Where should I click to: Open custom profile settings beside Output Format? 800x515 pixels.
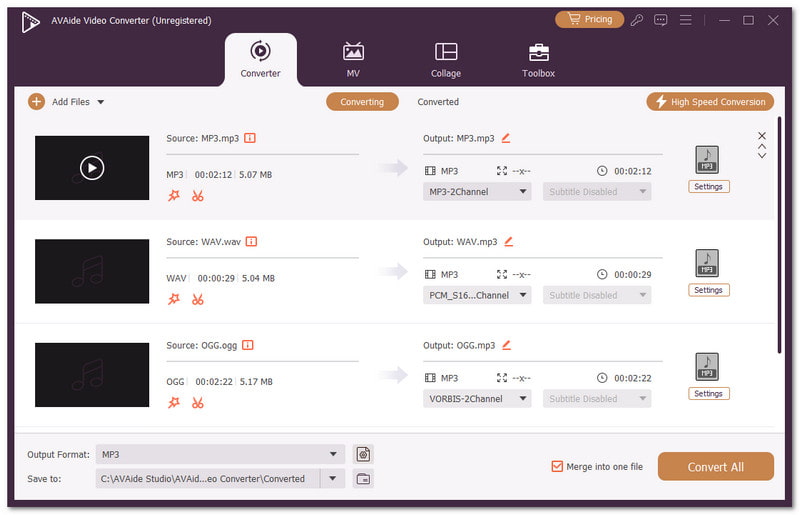click(363, 454)
